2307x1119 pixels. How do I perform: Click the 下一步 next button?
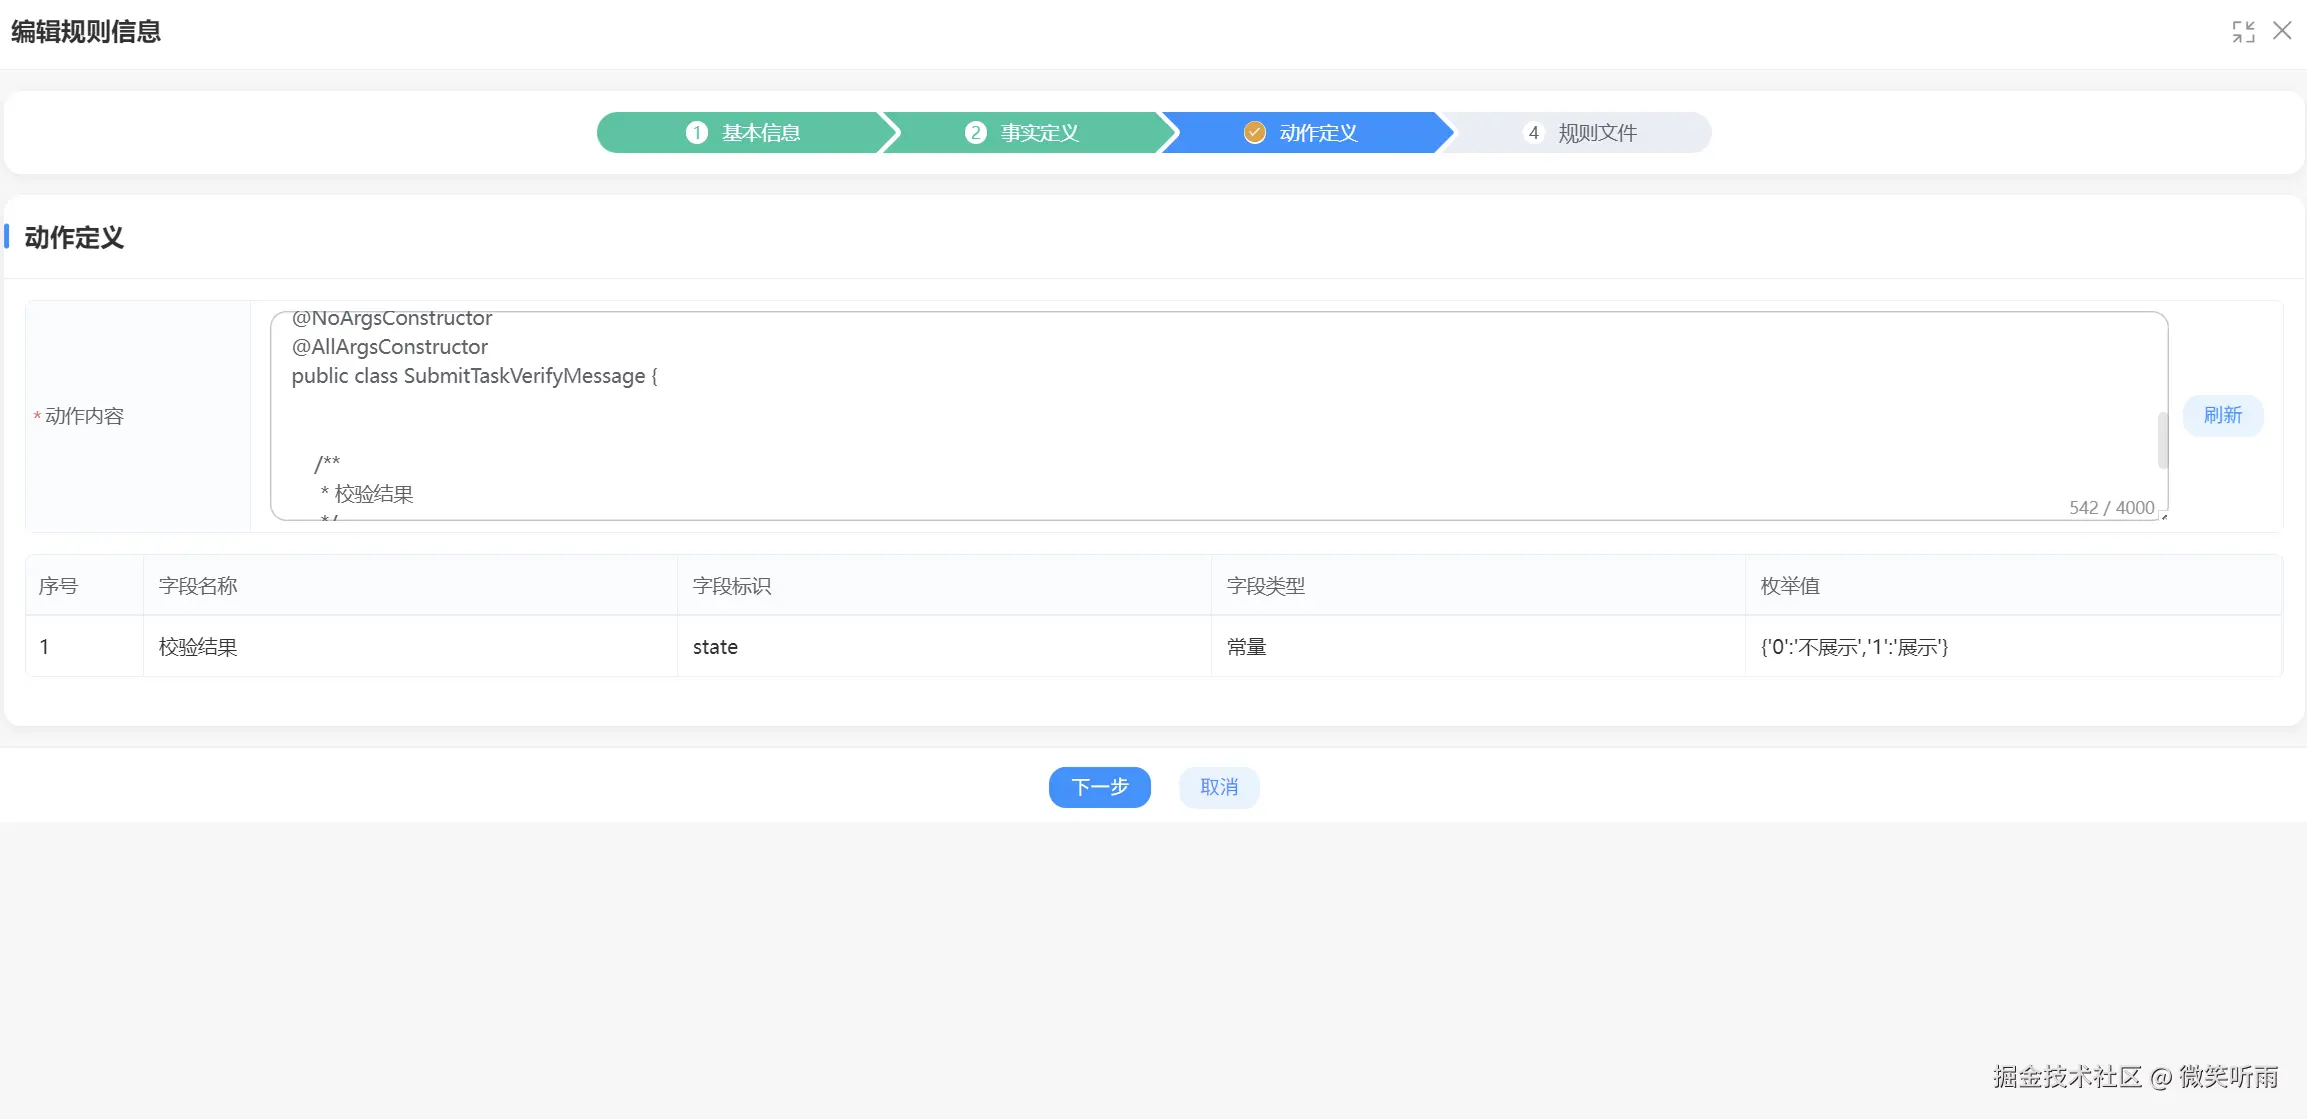tap(1099, 787)
